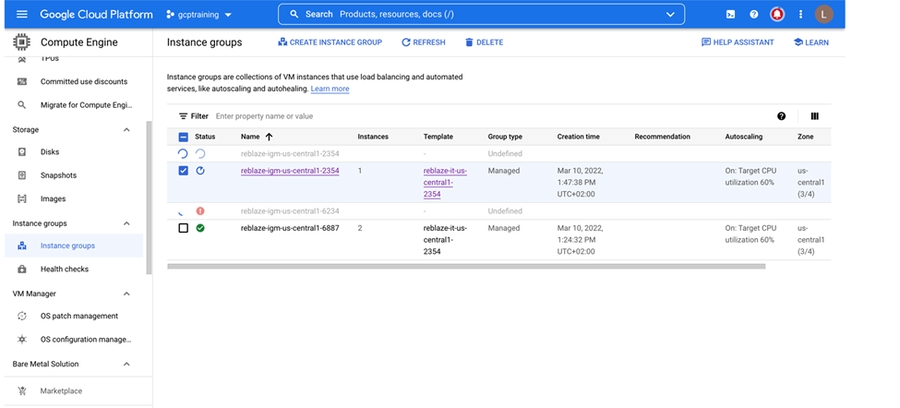Open the notifications bell
The height and width of the screenshot is (408, 900).
point(777,15)
